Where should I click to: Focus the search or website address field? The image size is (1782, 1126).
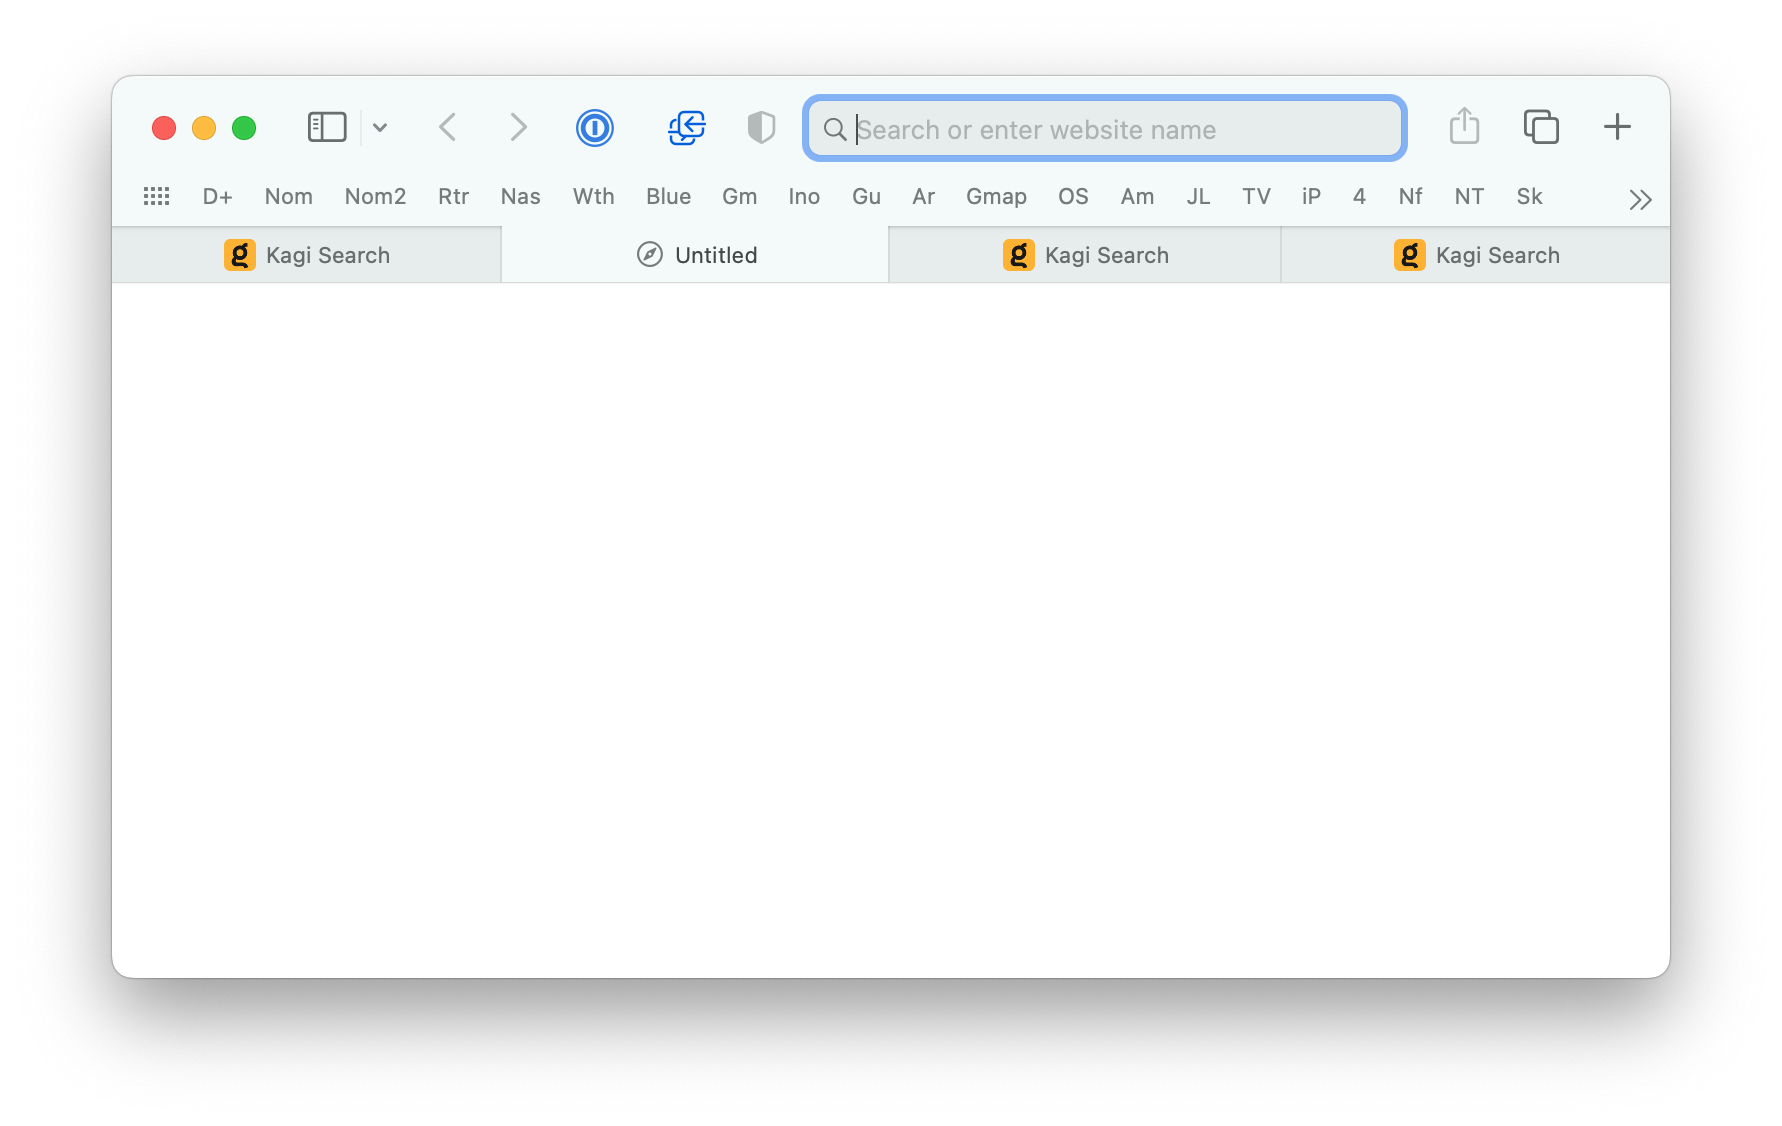(1120, 130)
